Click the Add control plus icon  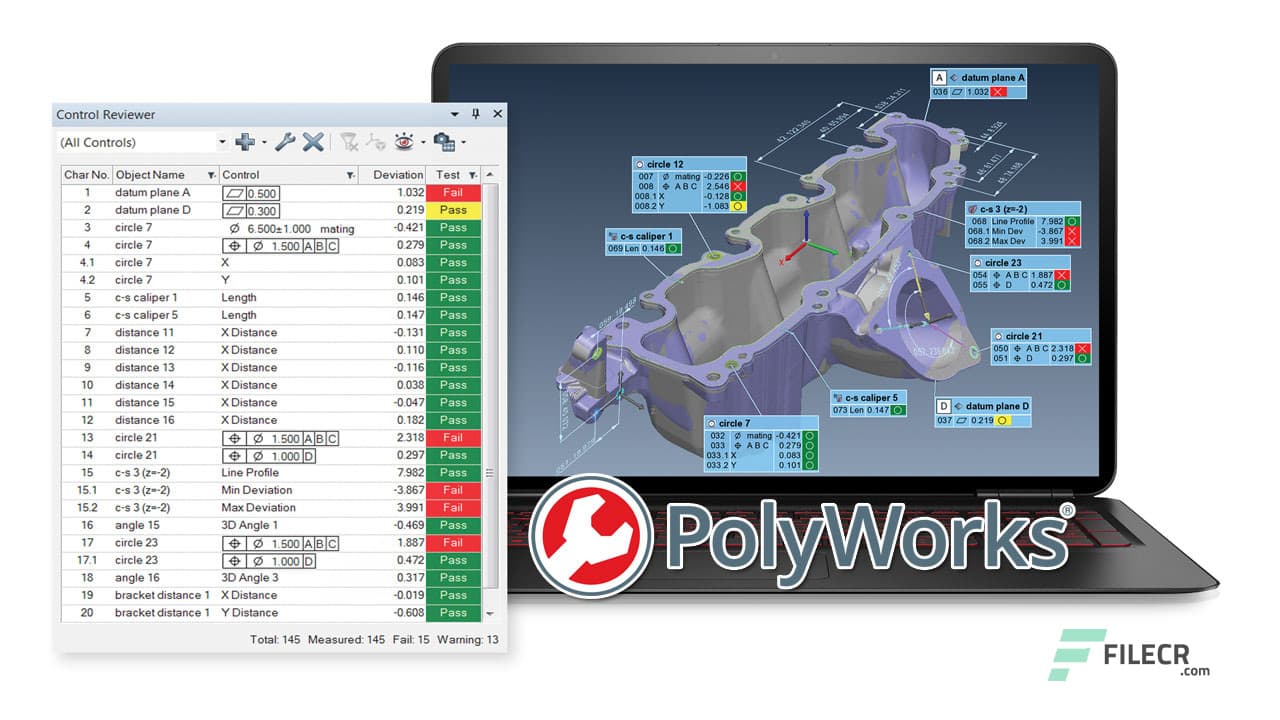pos(245,143)
